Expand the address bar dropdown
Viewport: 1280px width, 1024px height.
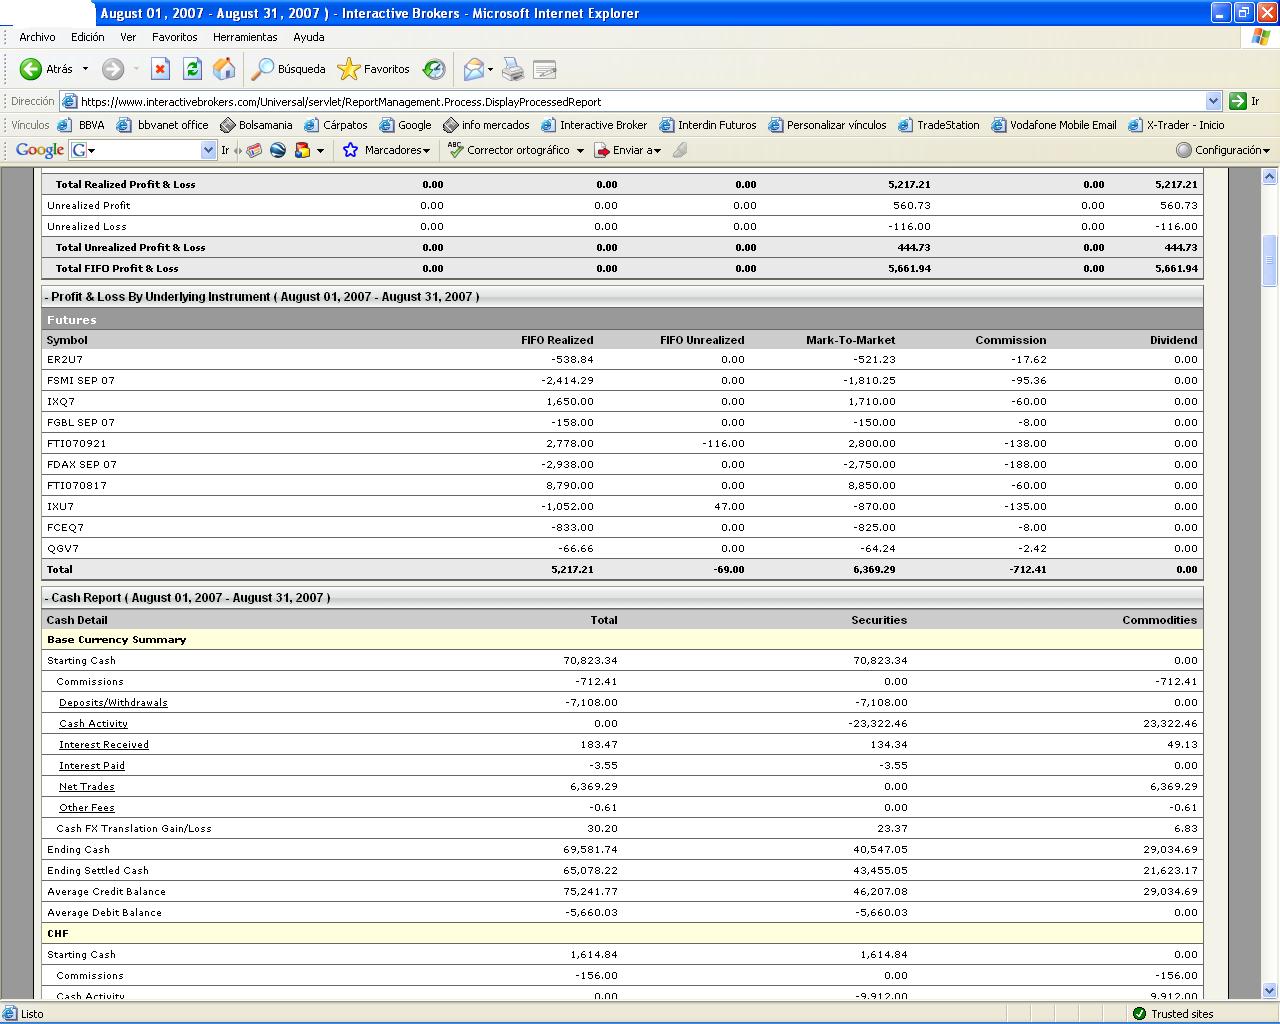1213,101
